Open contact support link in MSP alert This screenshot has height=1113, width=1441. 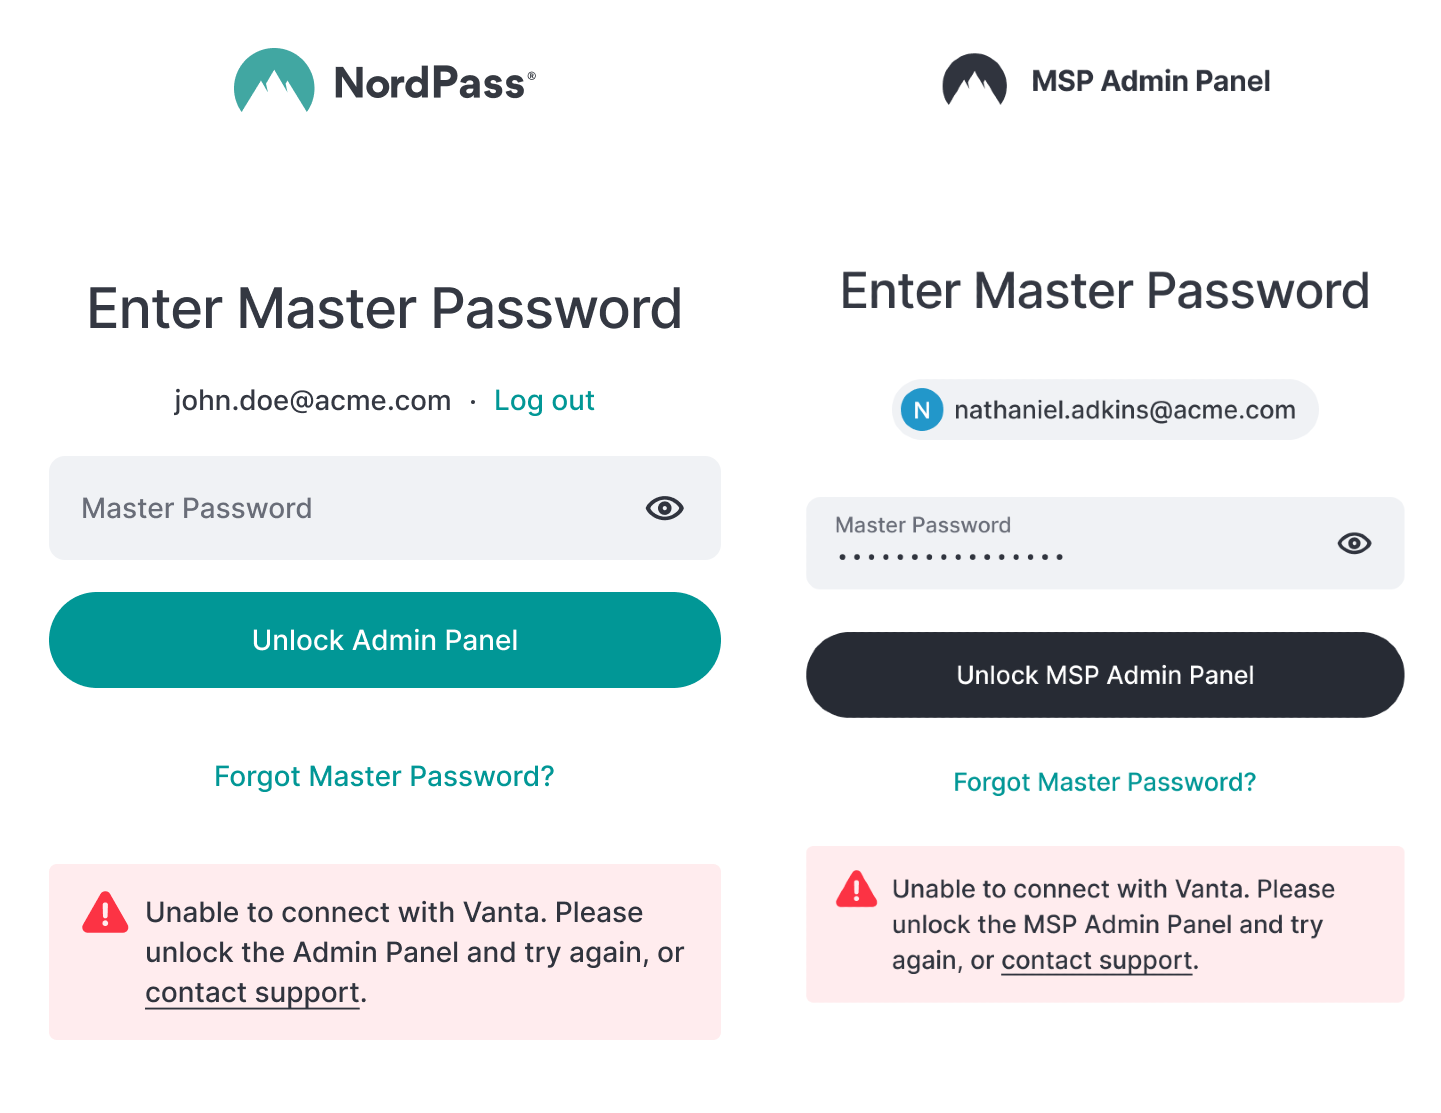[x=1097, y=961]
